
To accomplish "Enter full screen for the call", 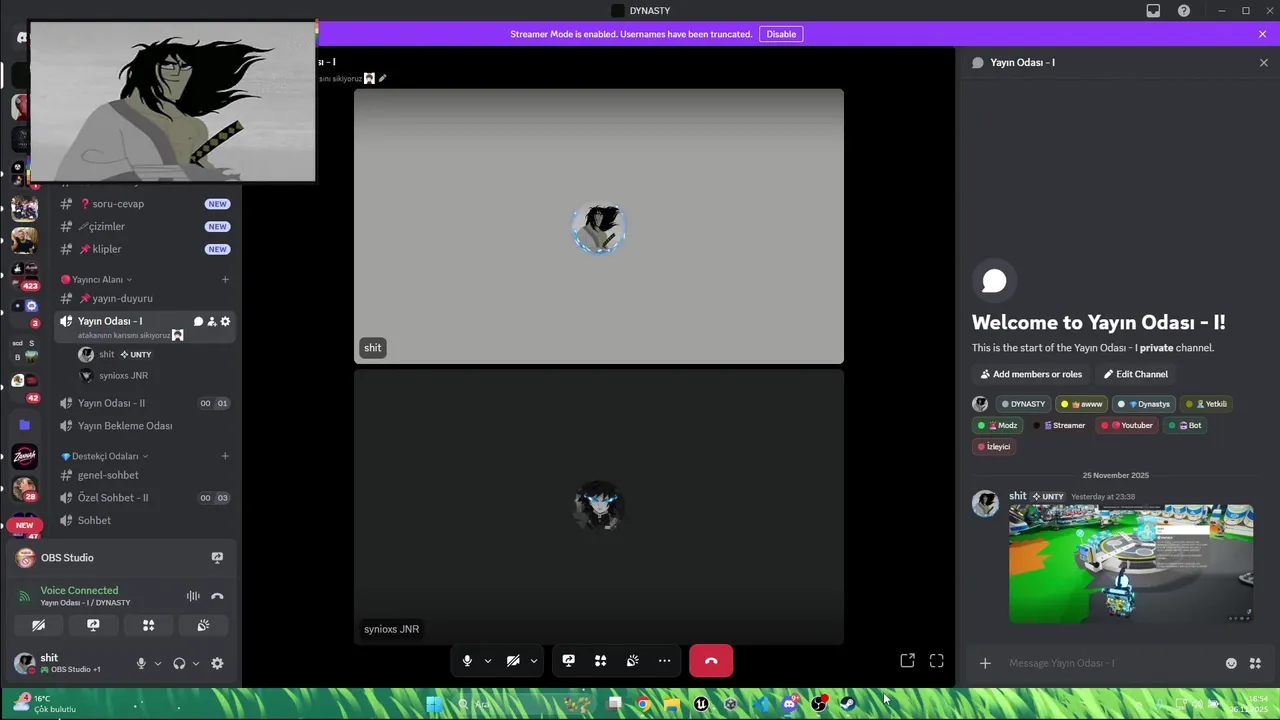I will click(x=936, y=661).
